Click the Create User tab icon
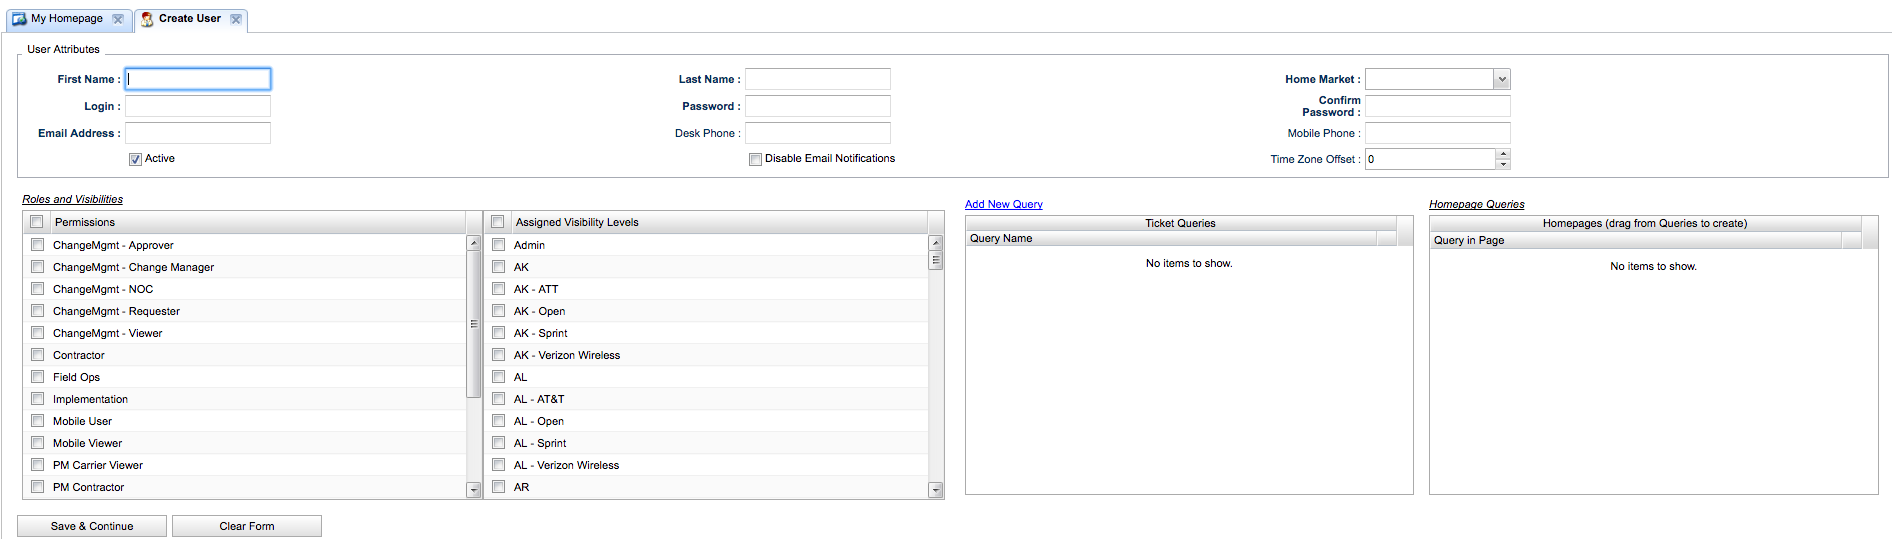Viewport: 1892px width, 539px height. [x=147, y=19]
